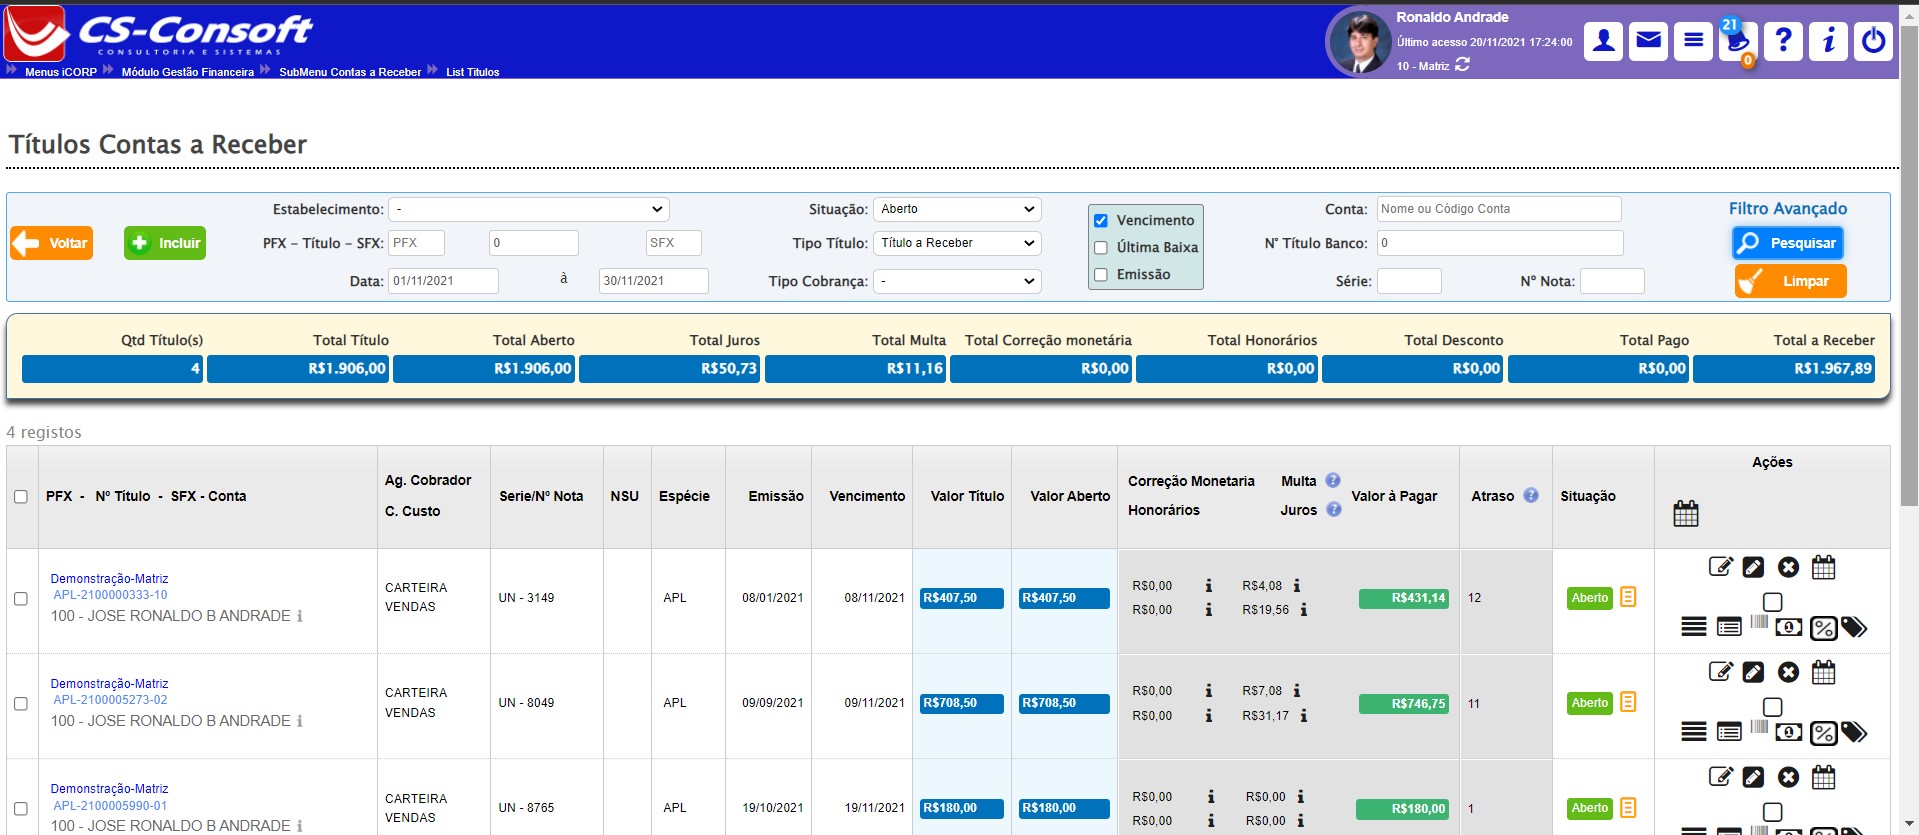
Task: Go to Módulo Gestão Financeira breadcrumb
Action: pos(188,72)
